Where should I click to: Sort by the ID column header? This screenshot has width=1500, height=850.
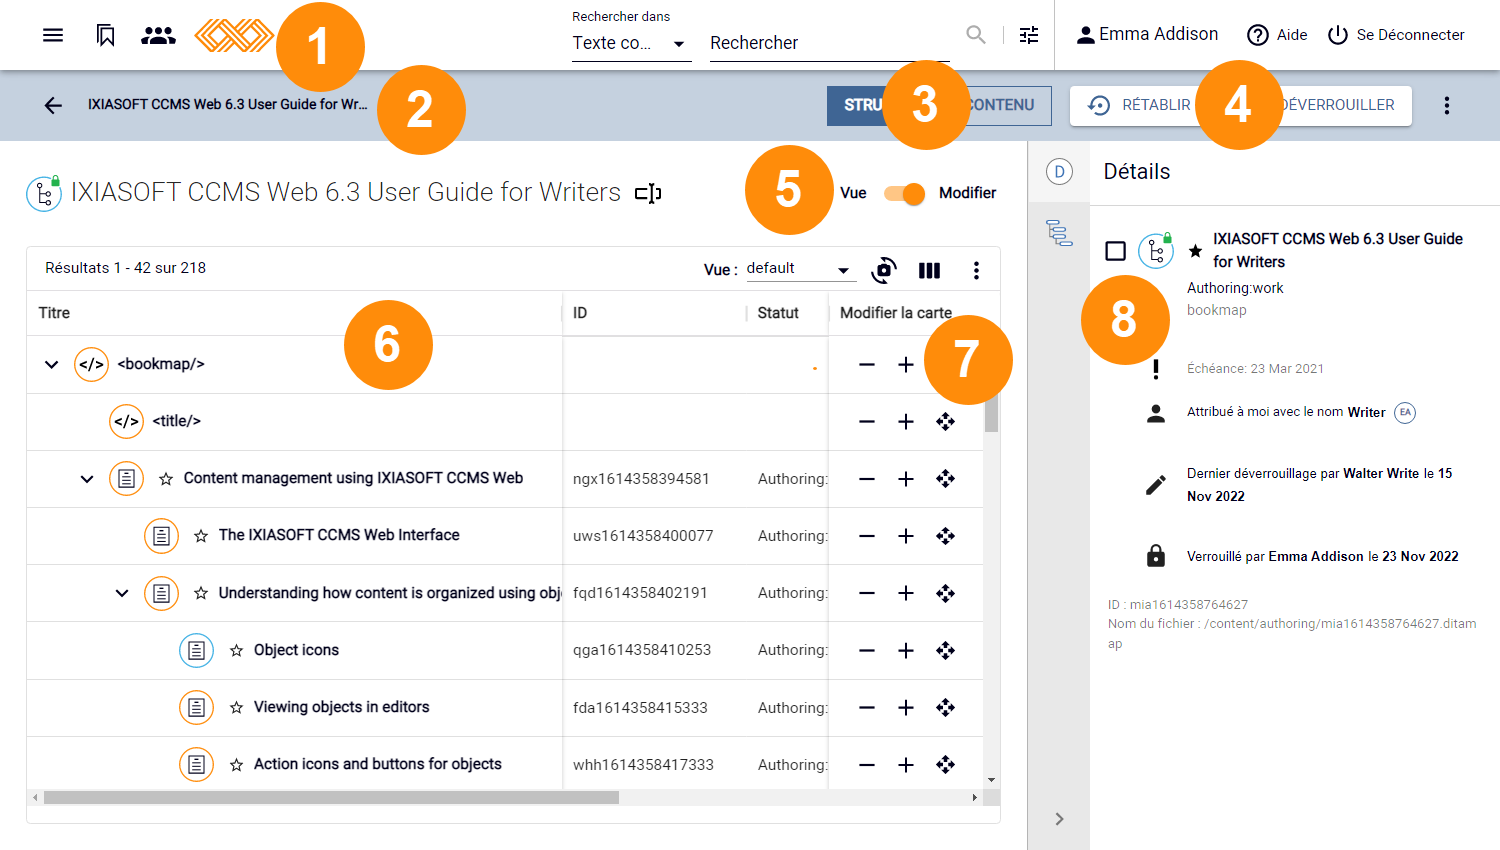[580, 313]
